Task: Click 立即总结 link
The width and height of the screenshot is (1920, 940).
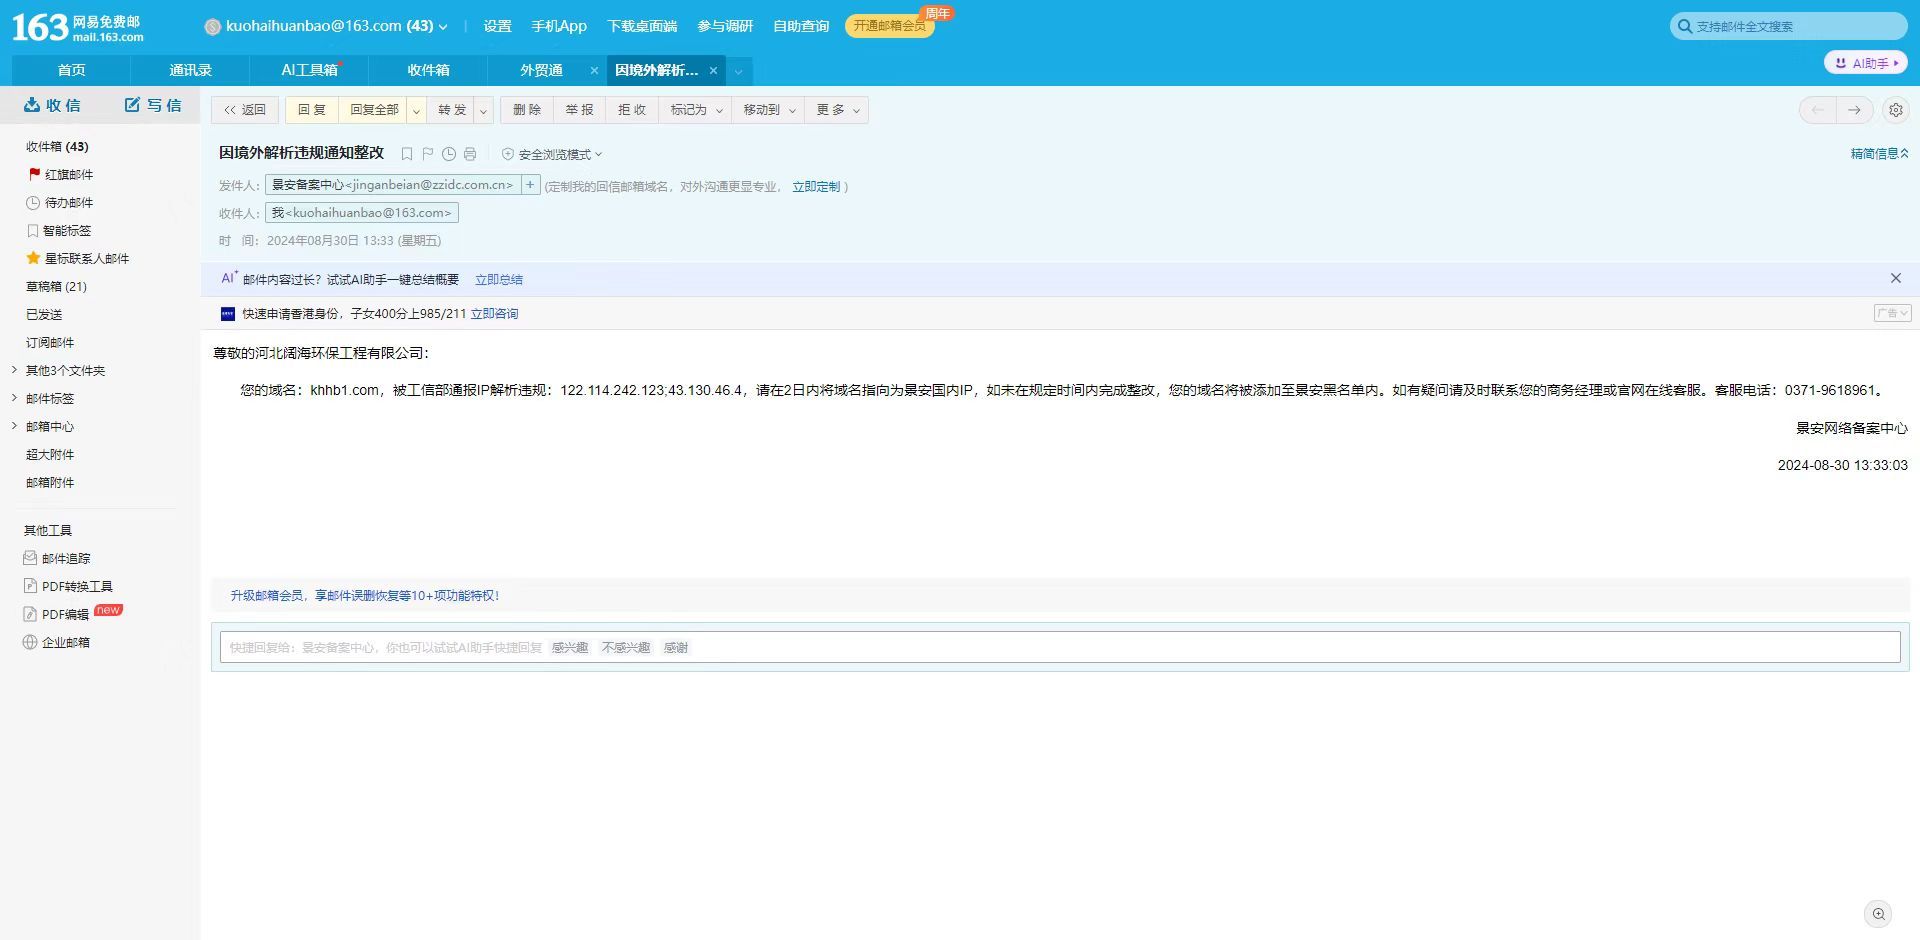Action: click(499, 280)
